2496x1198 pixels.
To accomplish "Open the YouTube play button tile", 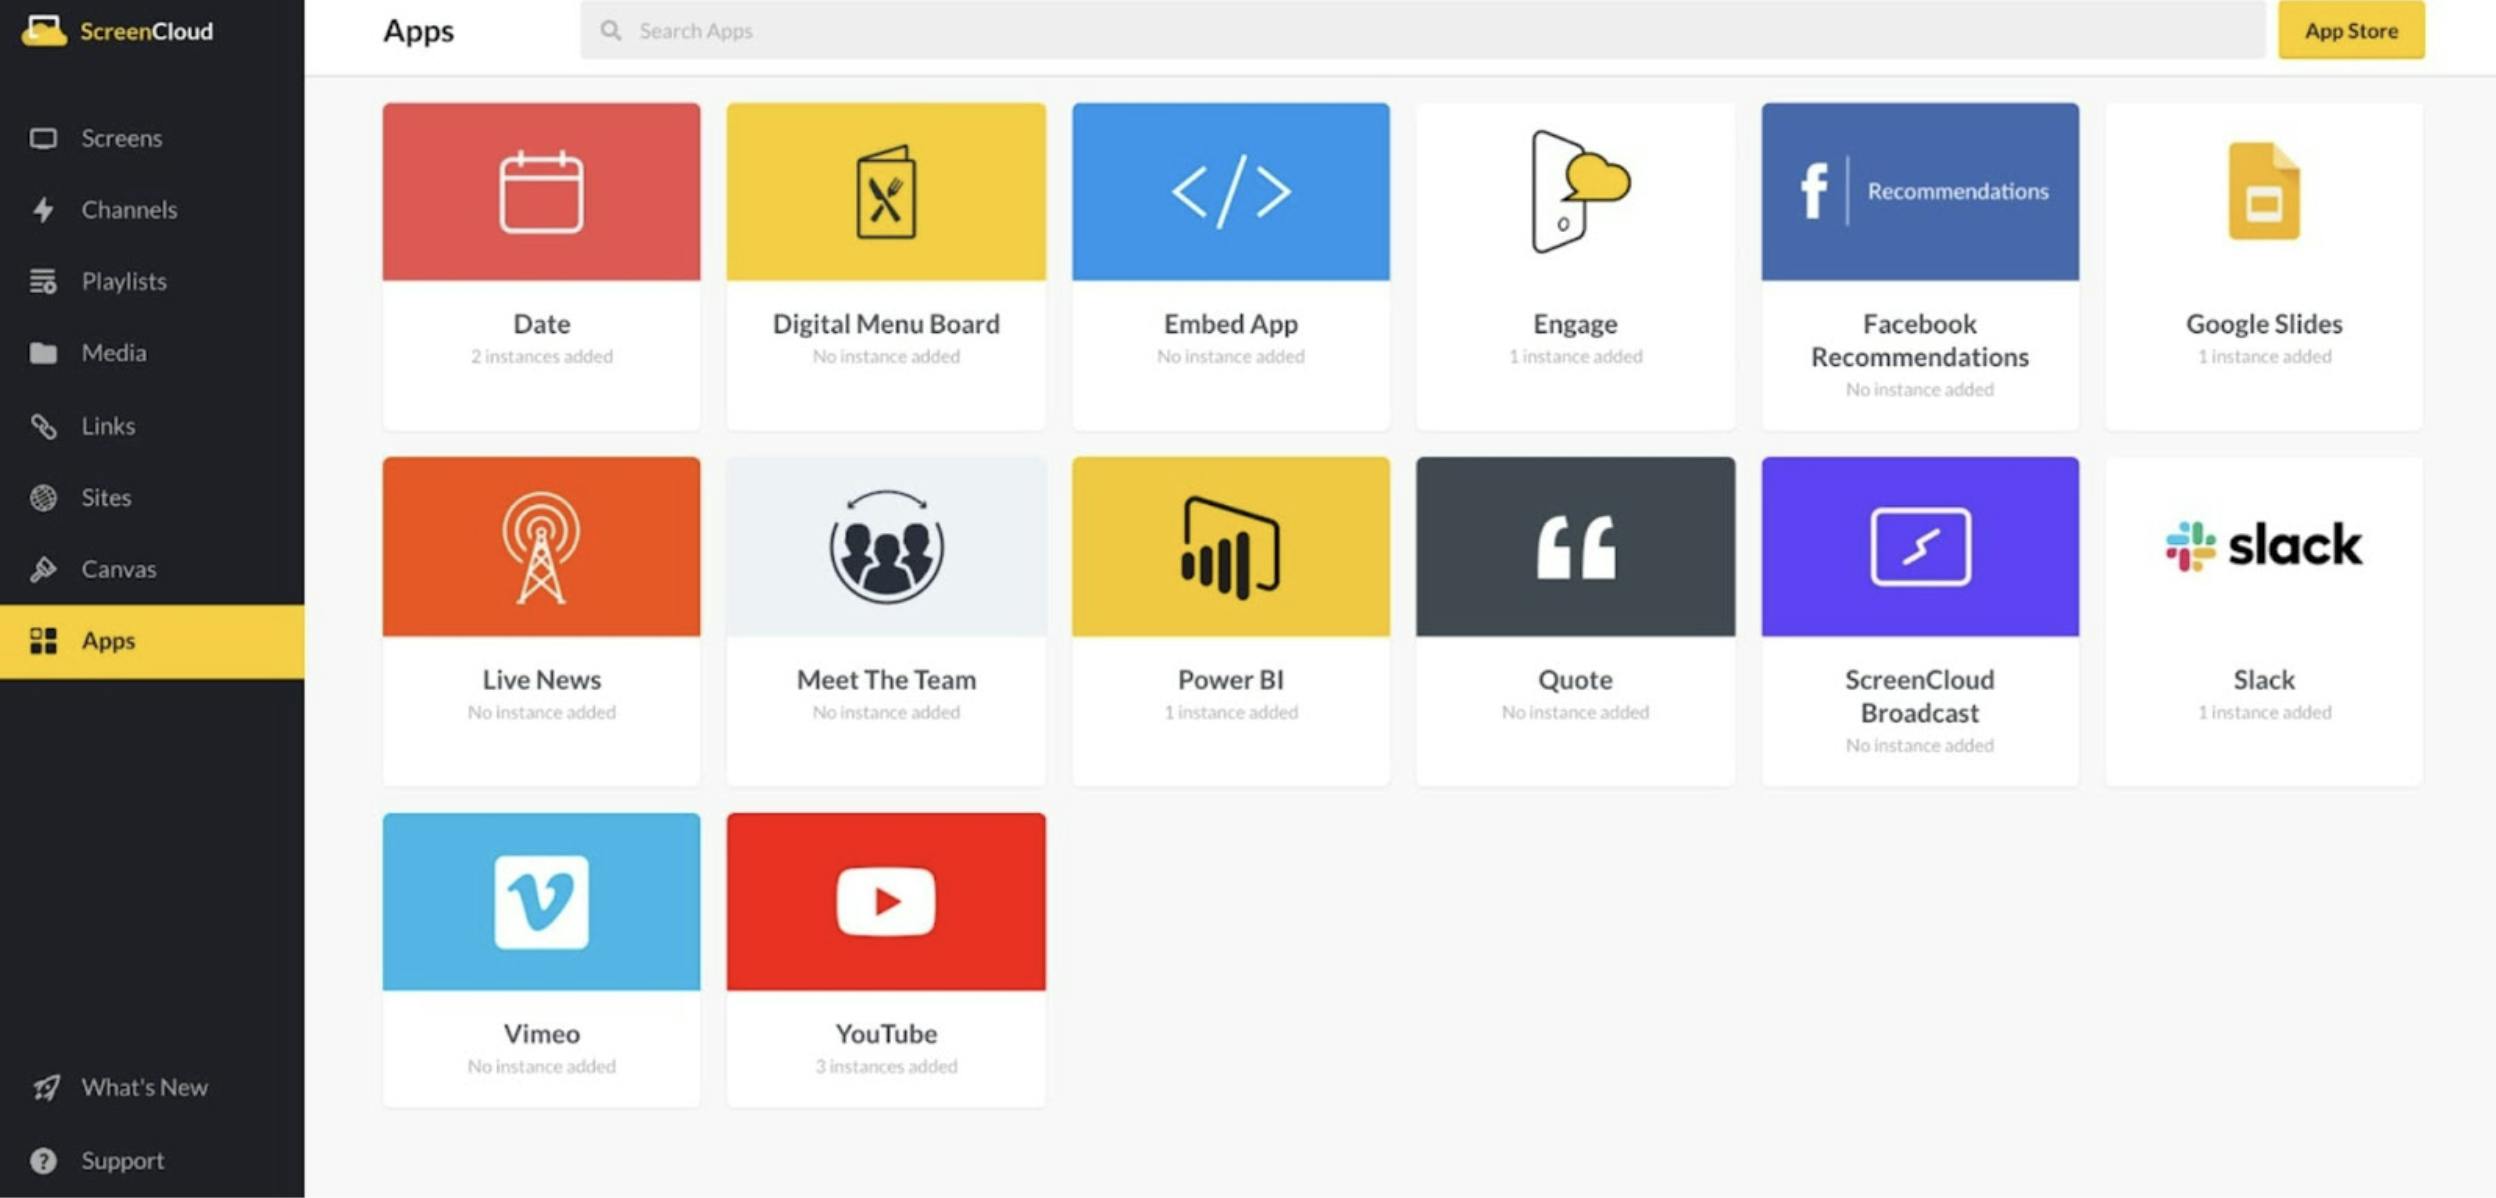I will pyautogui.click(x=886, y=902).
